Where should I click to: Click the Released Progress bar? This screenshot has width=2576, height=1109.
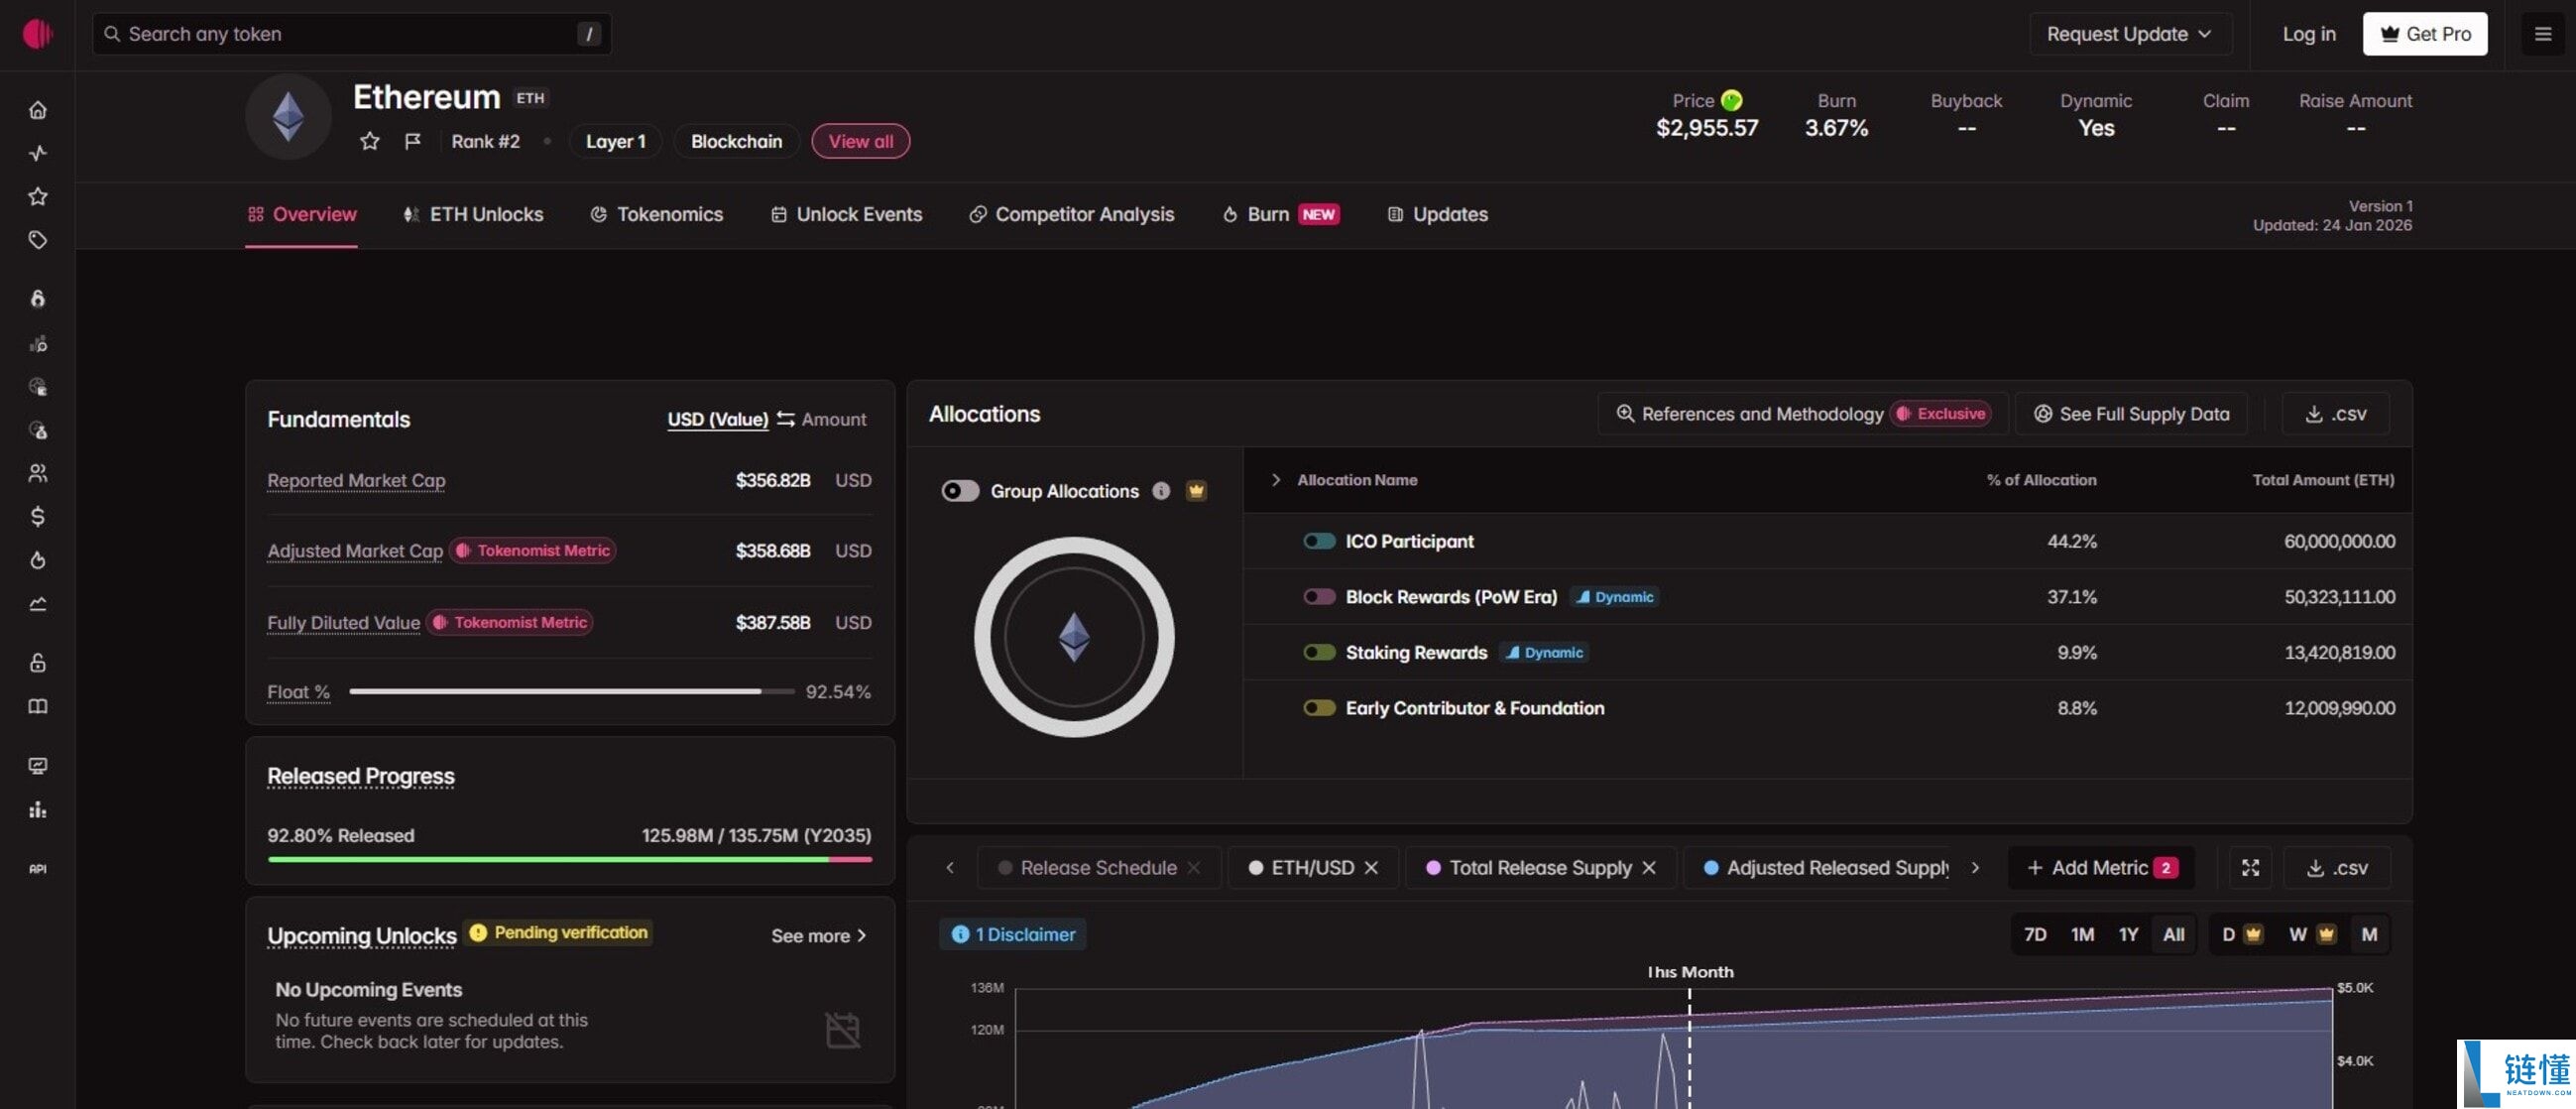tap(569, 859)
